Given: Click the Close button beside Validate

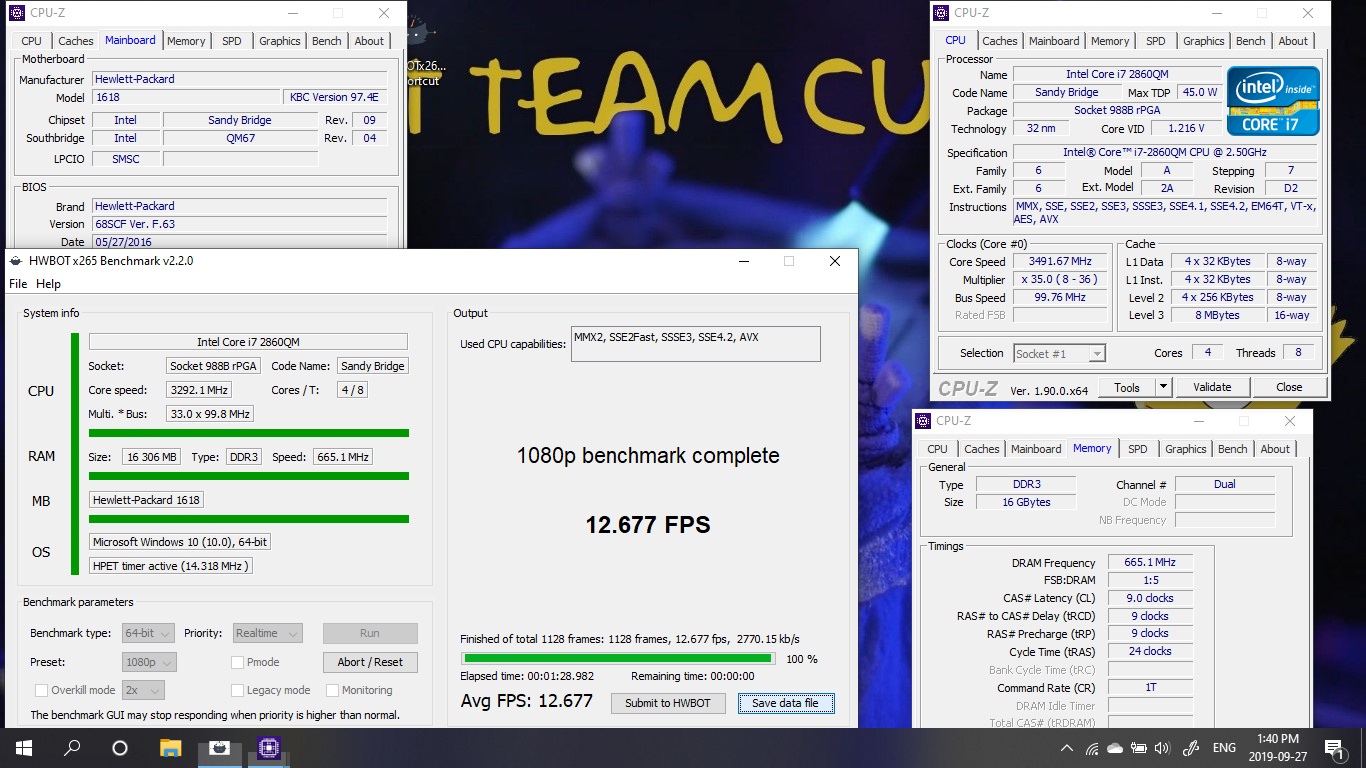Looking at the screenshot, I should [x=1289, y=387].
